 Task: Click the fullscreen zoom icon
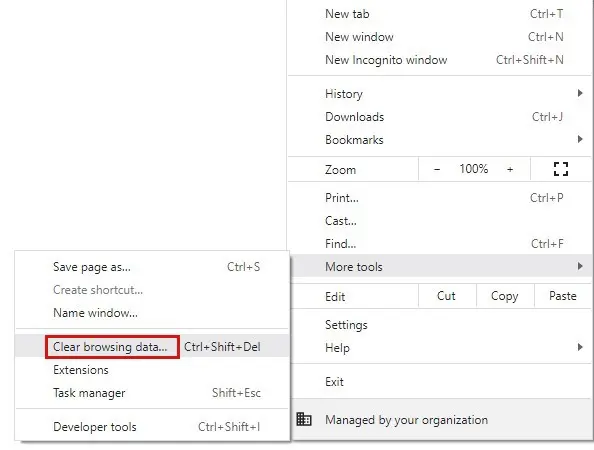coord(561,169)
